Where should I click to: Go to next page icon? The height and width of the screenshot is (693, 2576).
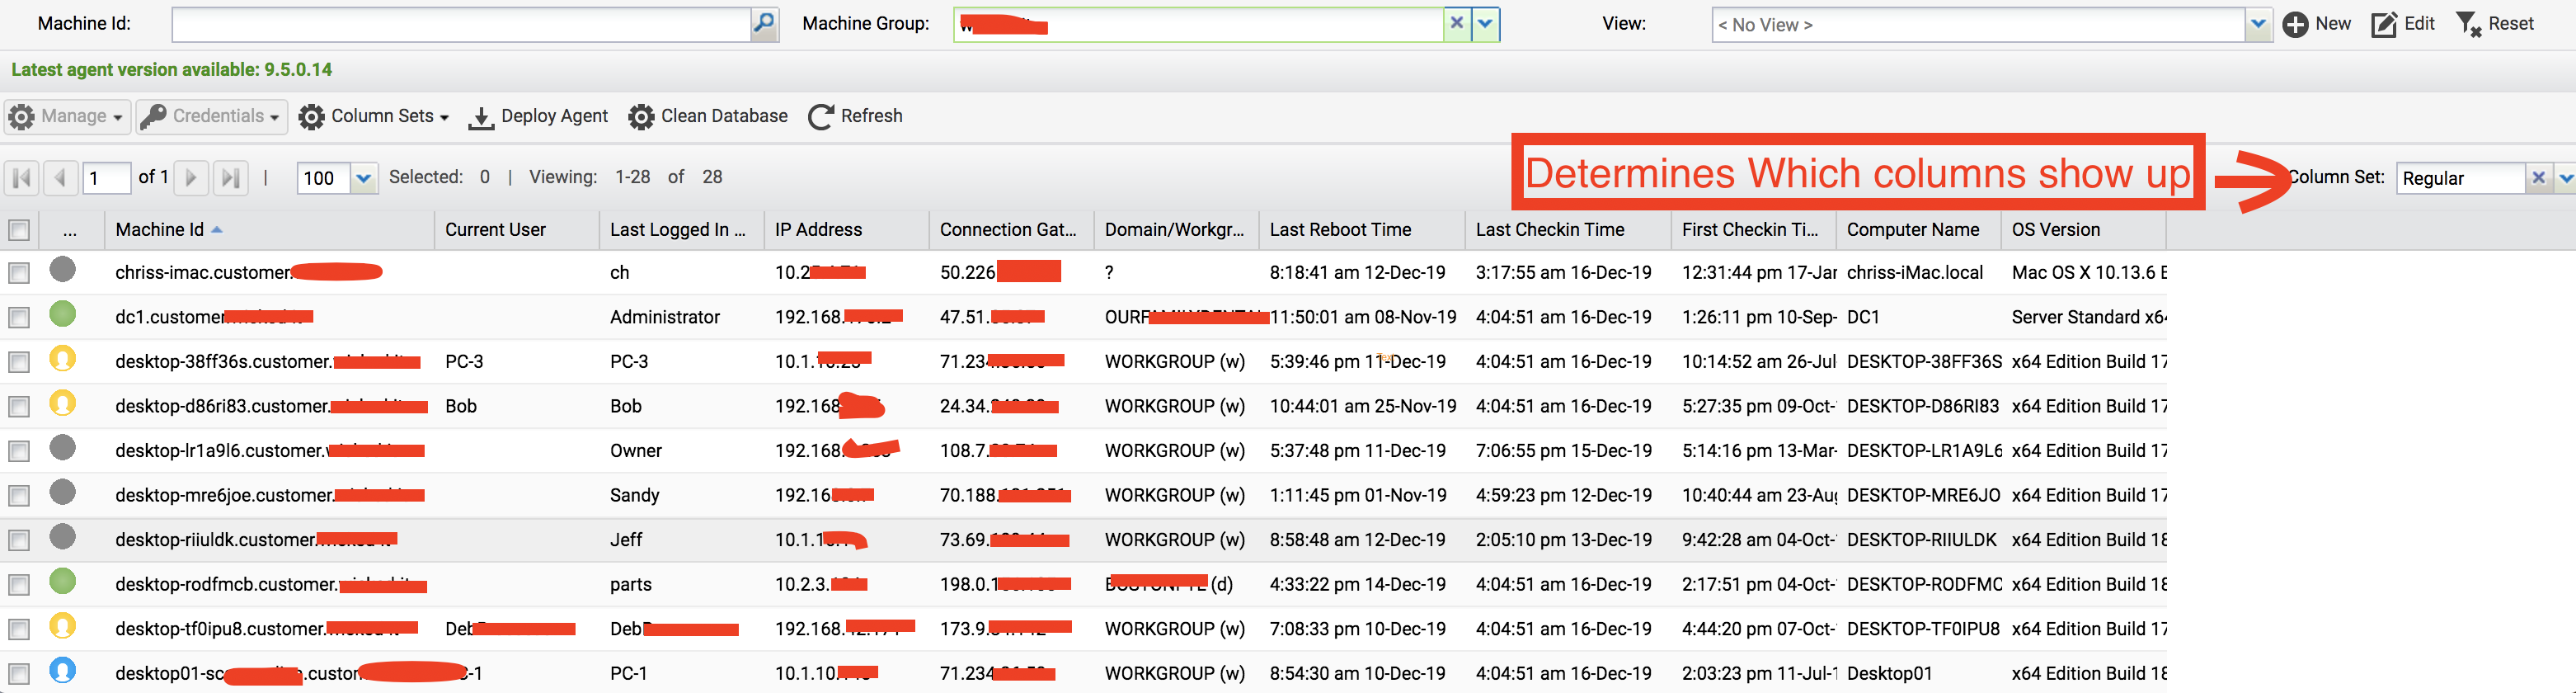tap(191, 178)
